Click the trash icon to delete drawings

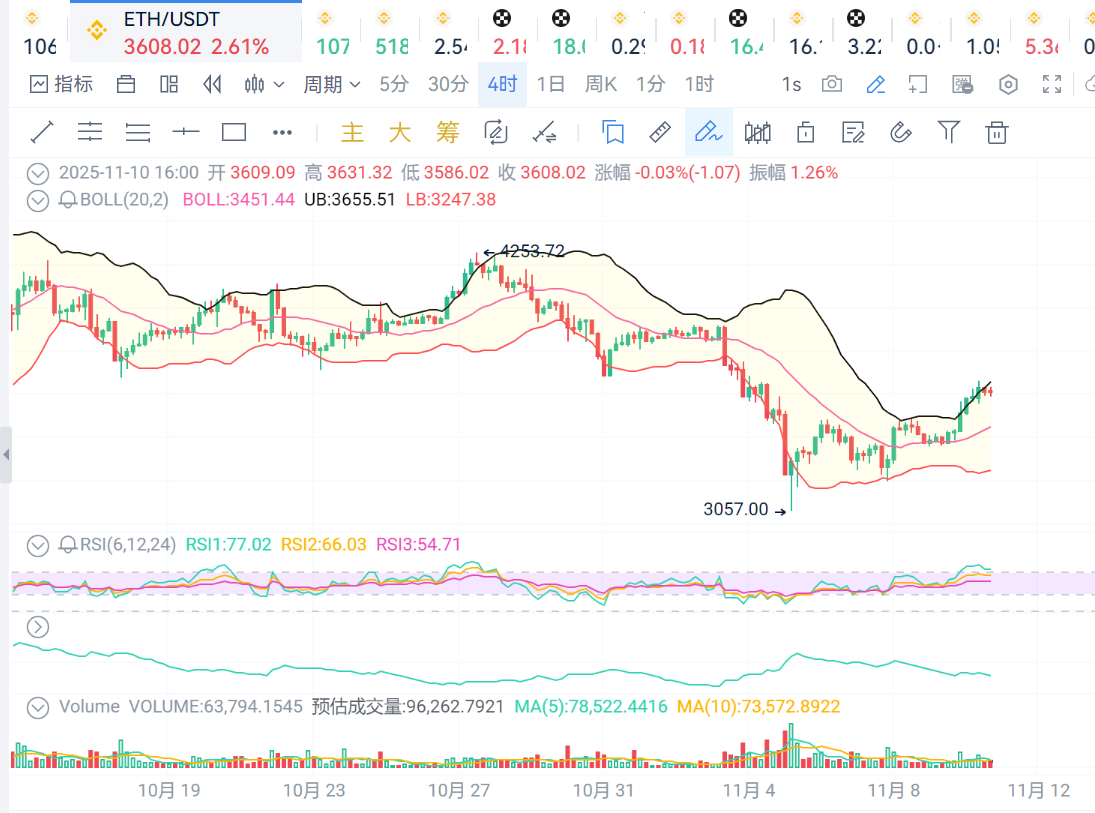pyautogui.click(x=996, y=132)
